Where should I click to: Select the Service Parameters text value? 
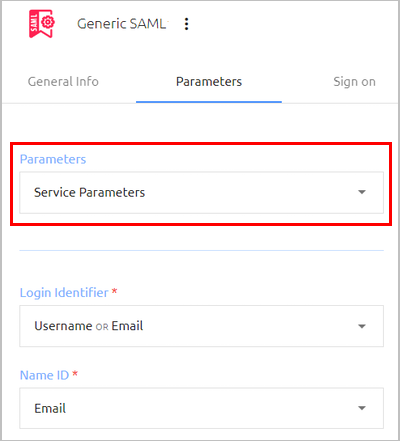(x=89, y=192)
